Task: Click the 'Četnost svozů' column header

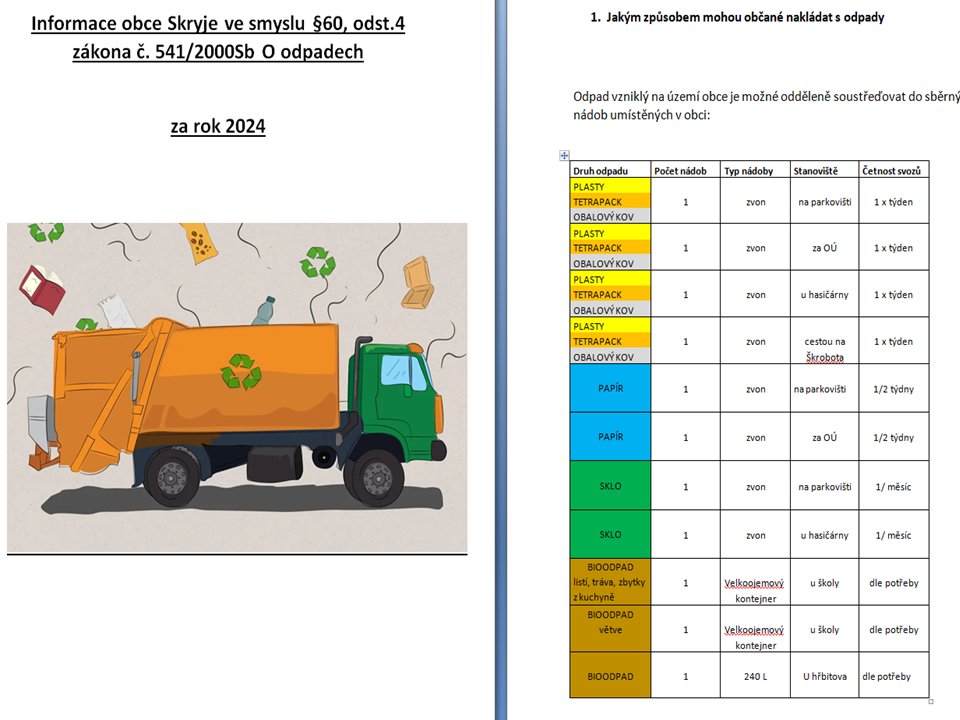Action: 893,171
